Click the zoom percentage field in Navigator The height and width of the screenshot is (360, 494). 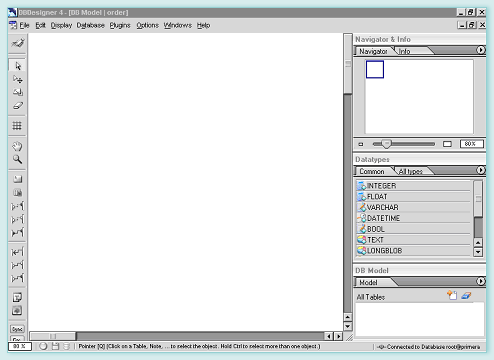tap(471, 144)
